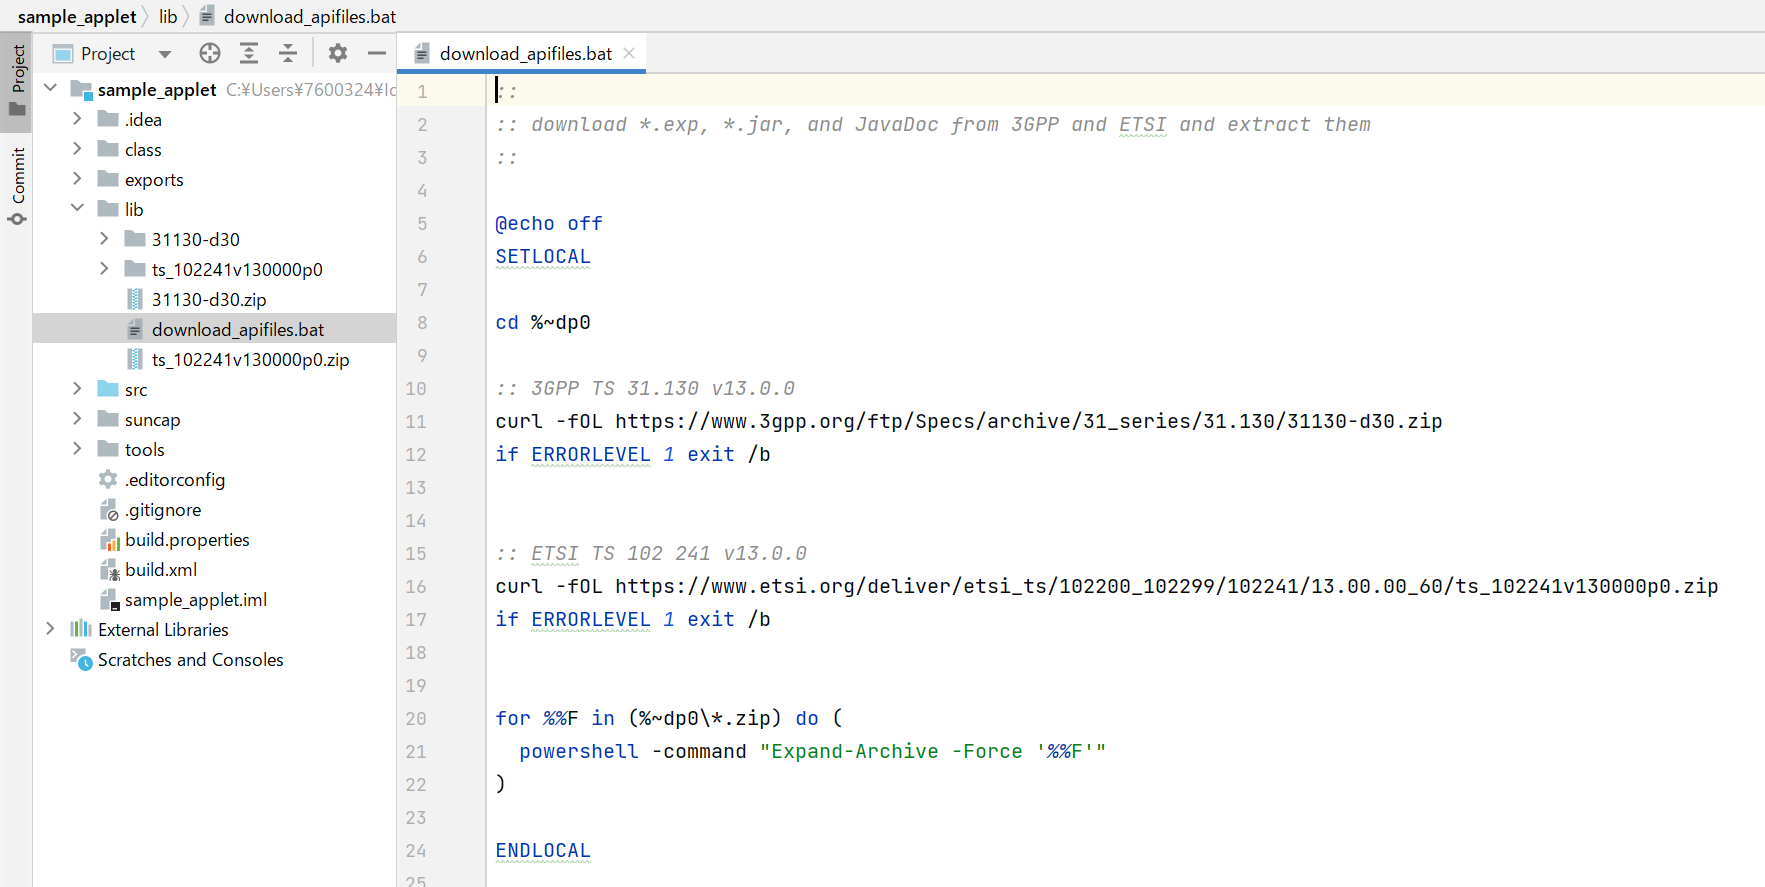This screenshot has width=1765, height=887.
Task: Click the External Libraries icon
Action: tap(81, 629)
